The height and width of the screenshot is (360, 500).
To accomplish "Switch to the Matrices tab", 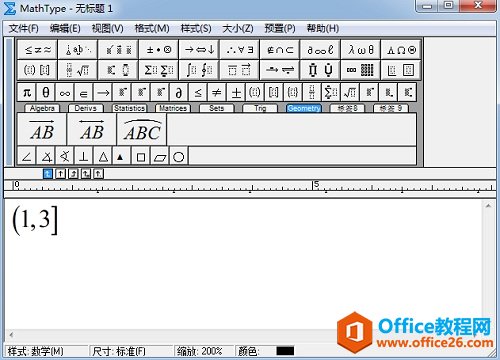I will click(173, 108).
